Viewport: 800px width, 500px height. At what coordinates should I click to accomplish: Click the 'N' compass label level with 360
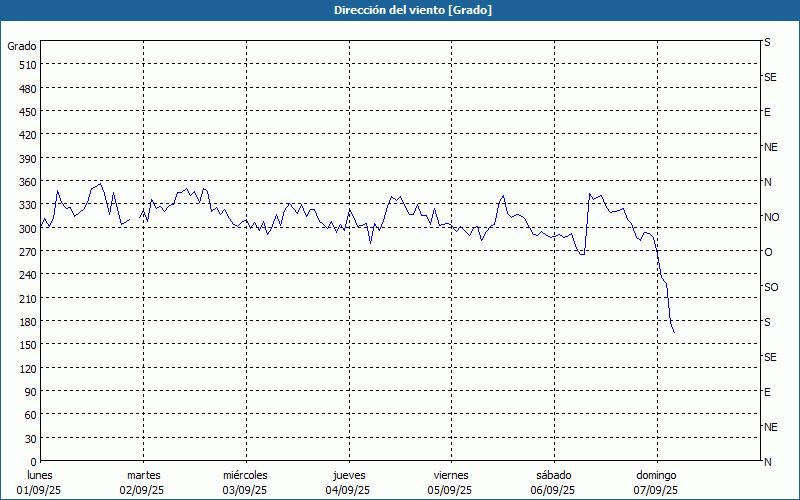point(767,182)
